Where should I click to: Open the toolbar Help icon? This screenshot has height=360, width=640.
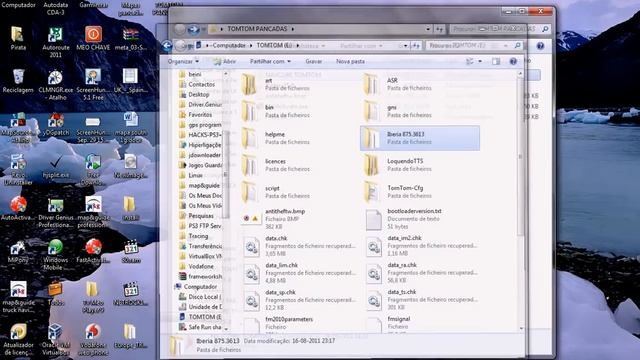(x=513, y=62)
